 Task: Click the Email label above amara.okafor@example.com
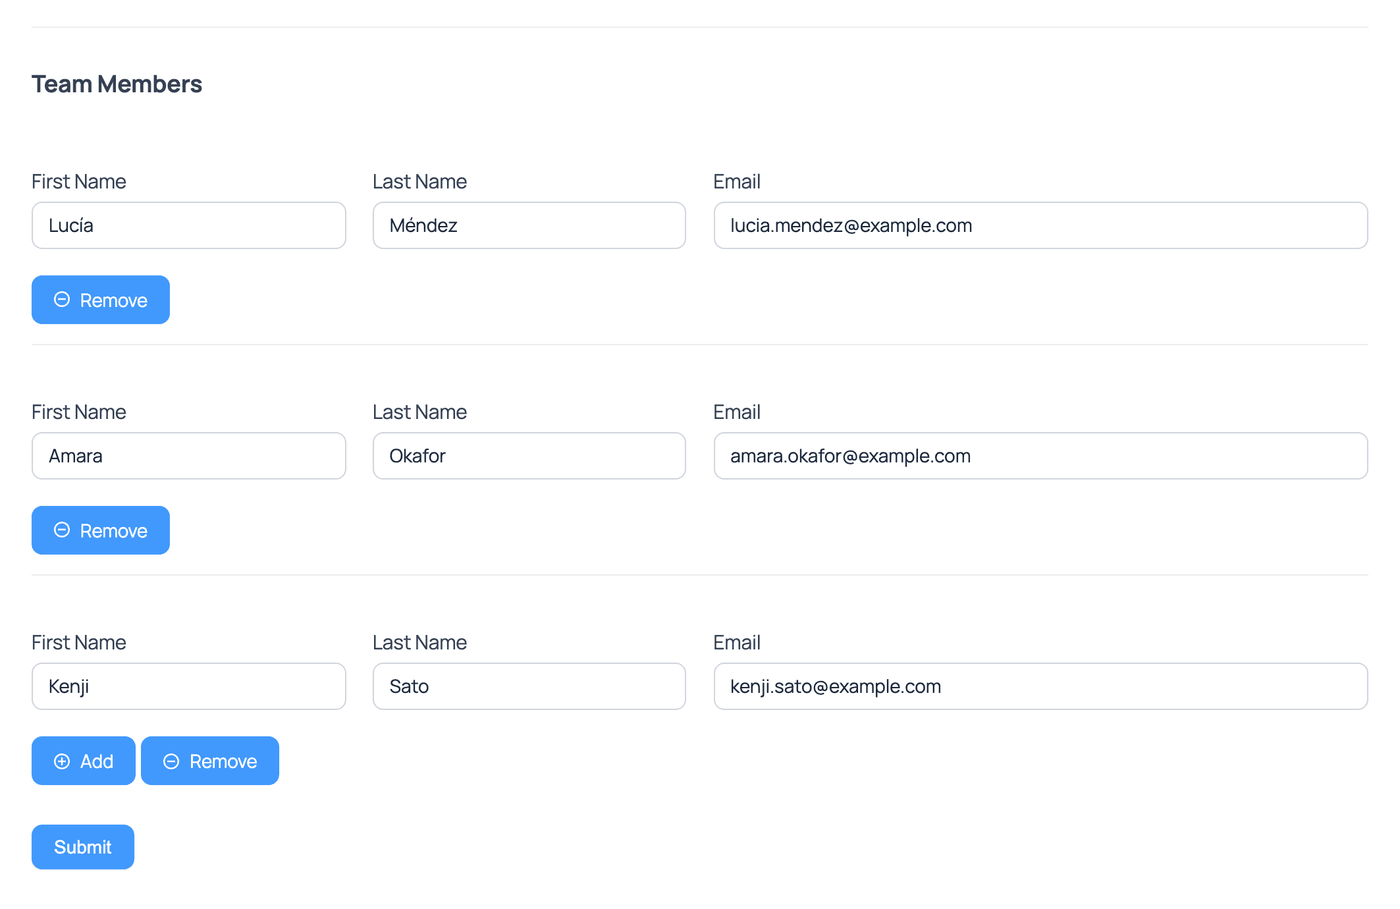click(x=737, y=412)
